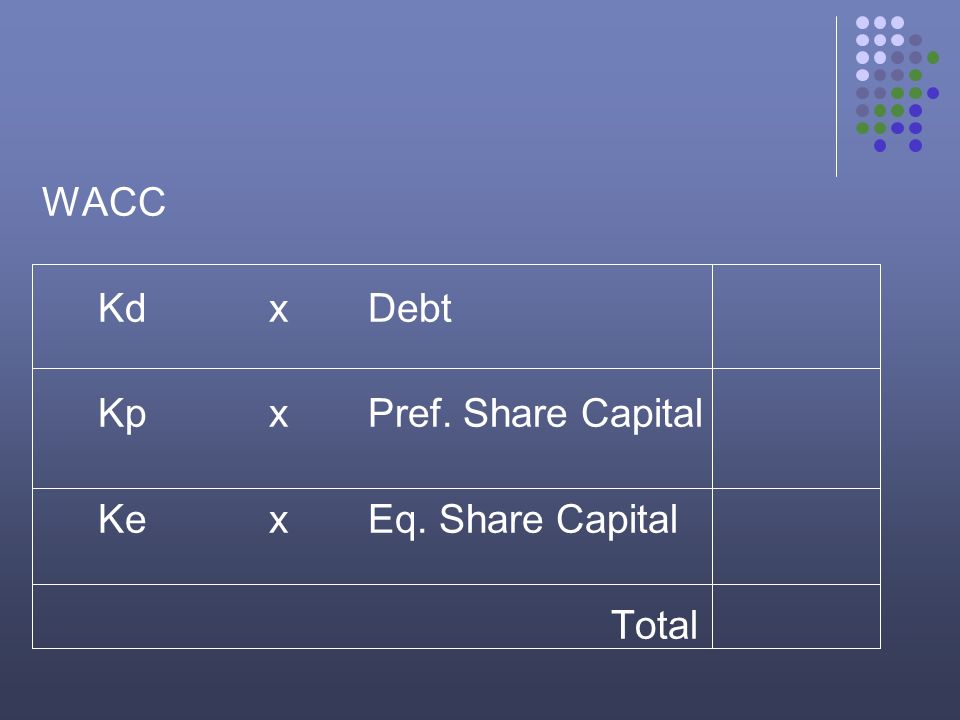This screenshot has width=960, height=720.
Task: Click the bottom-right blue dot of decoration
Action: point(915,146)
